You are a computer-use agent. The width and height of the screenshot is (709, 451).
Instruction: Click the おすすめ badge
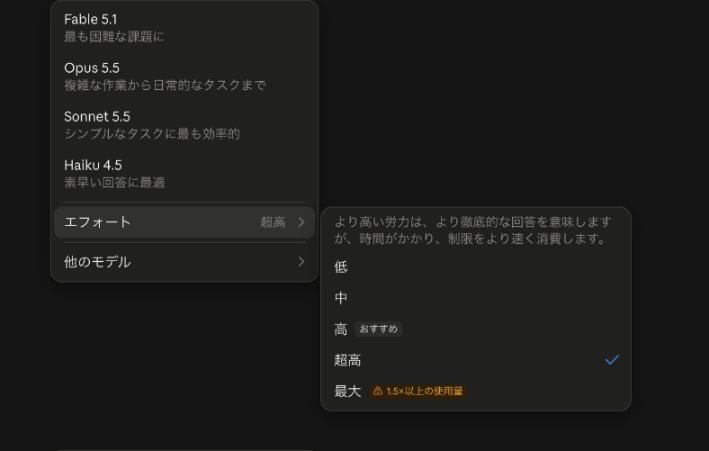click(378, 329)
